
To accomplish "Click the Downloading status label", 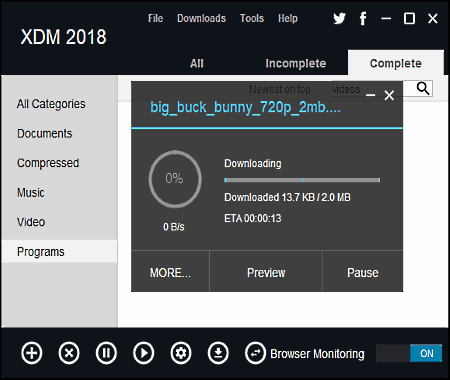I will tap(253, 164).
